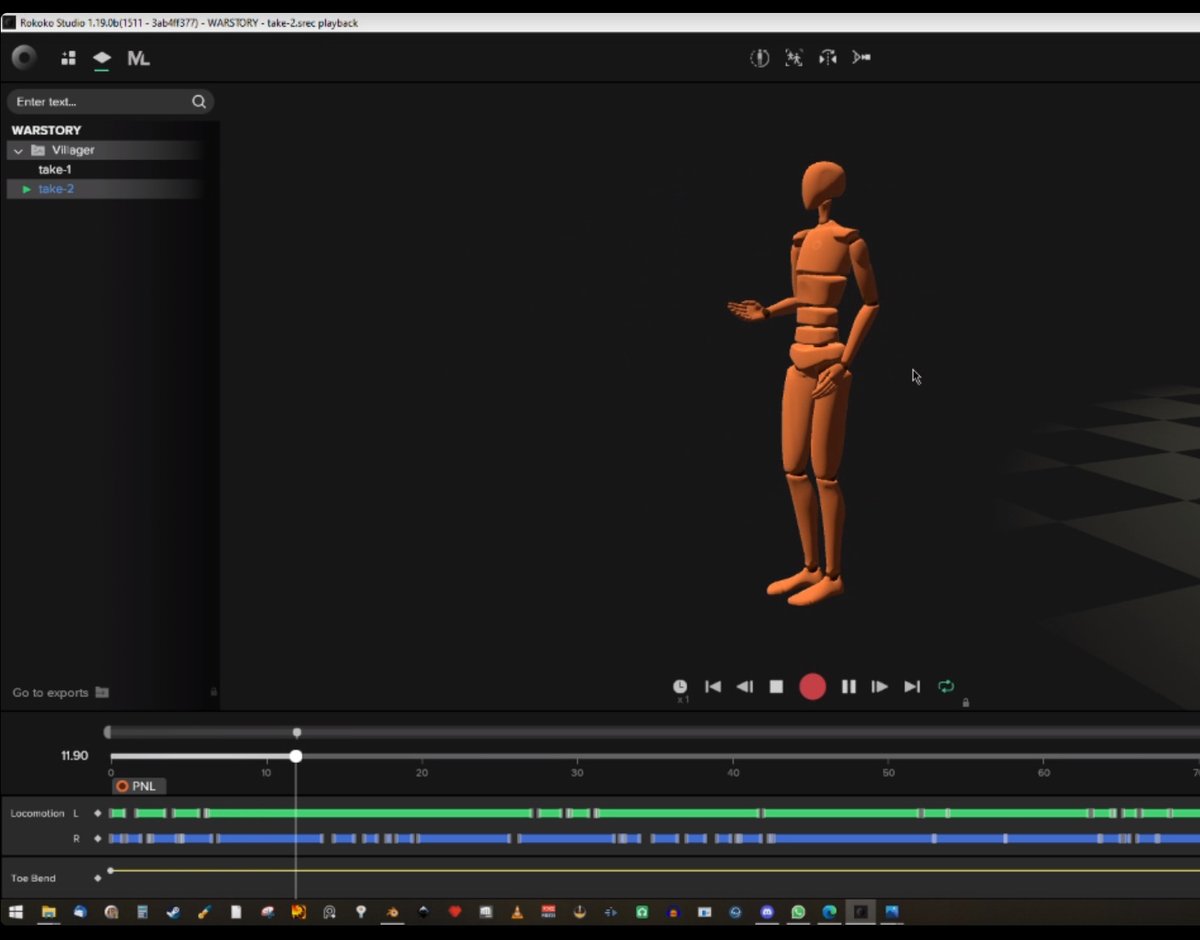
Task: Click the green Locomotion L track bar
Action: point(654,813)
